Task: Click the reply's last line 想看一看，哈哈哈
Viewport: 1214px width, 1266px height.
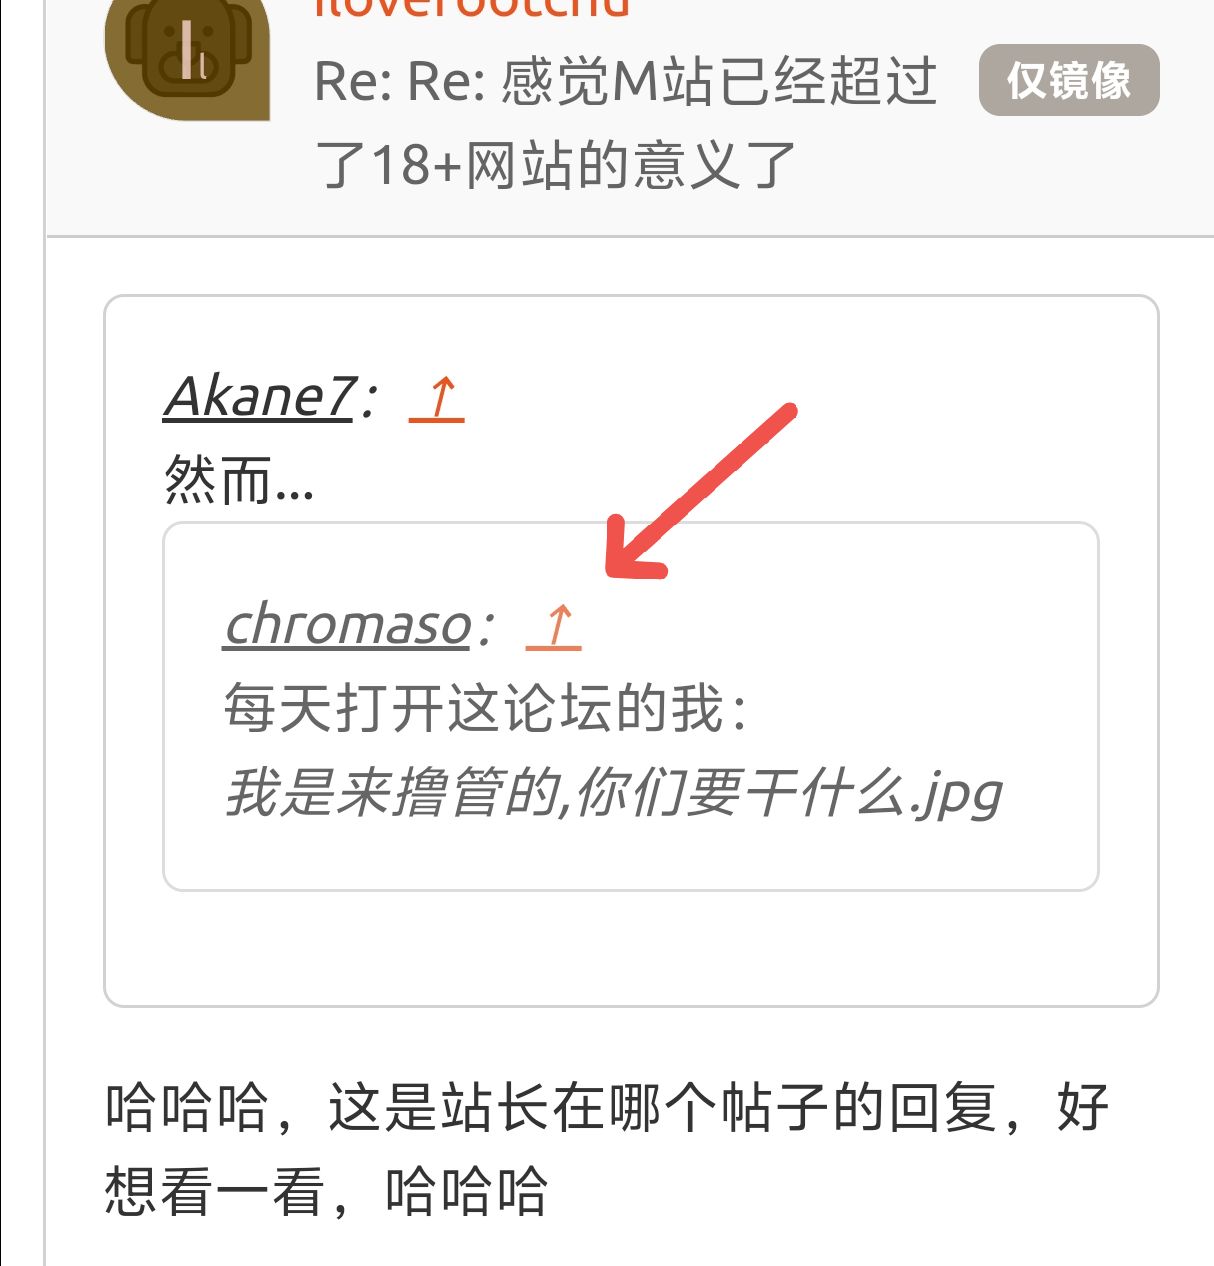Action: pos(326,1192)
